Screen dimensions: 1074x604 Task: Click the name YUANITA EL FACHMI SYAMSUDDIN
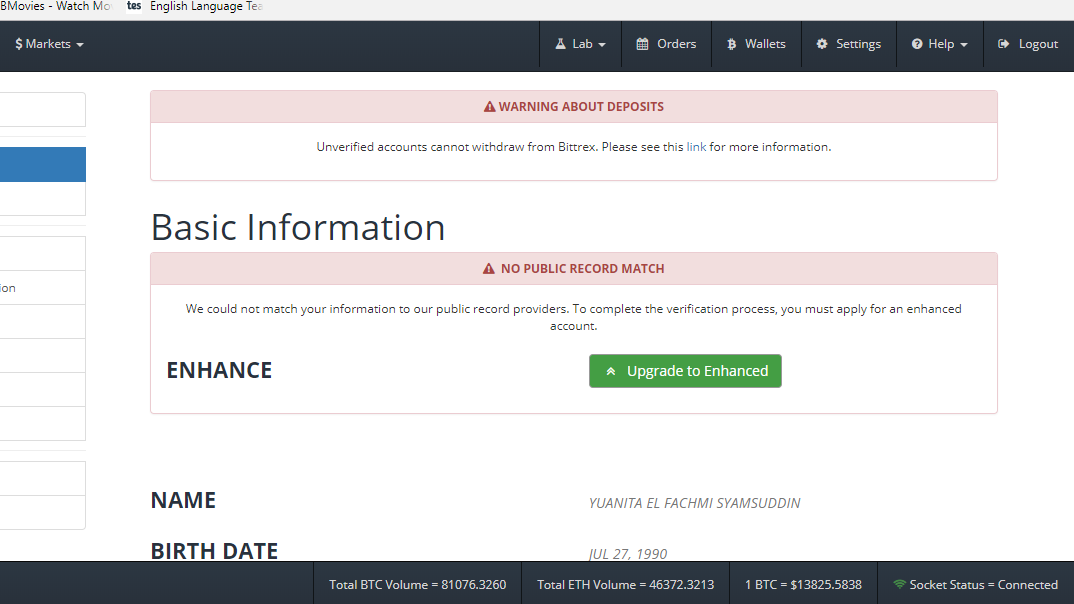click(695, 503)
